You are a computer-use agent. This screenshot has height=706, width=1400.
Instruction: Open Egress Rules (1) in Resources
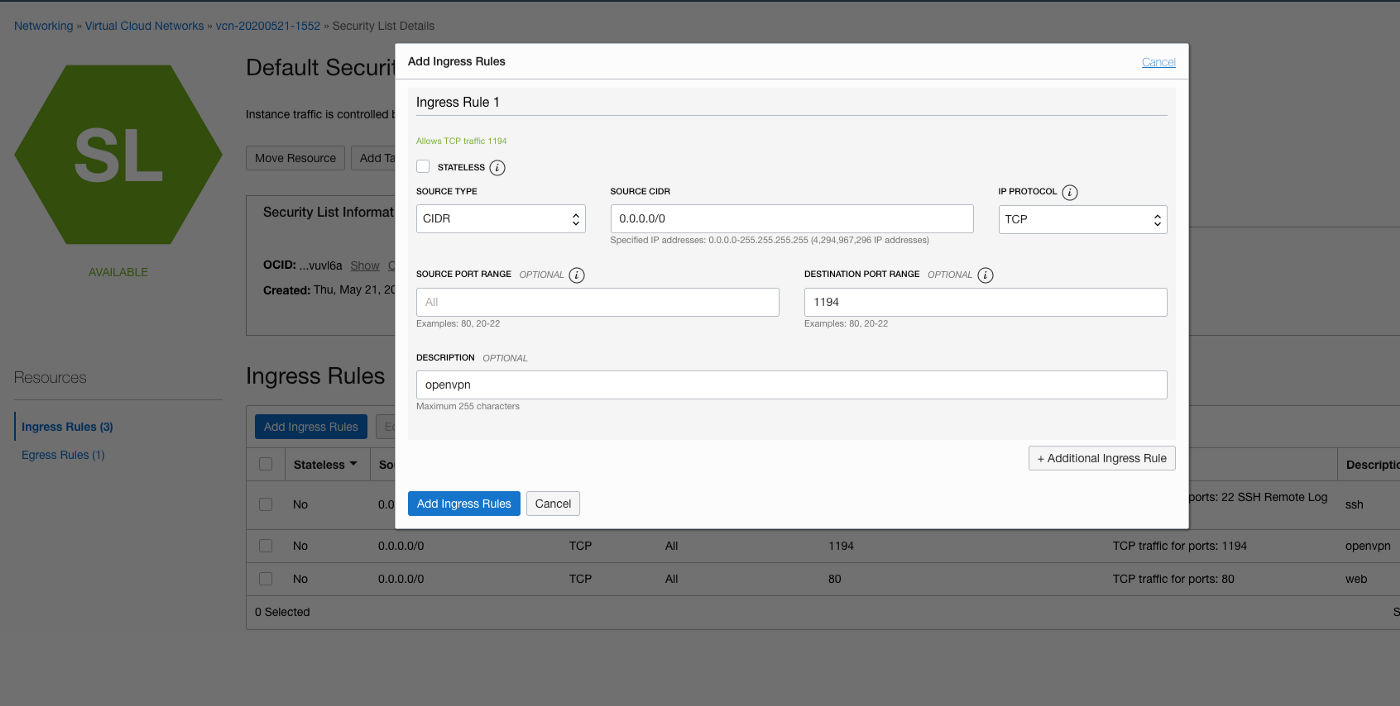coord(63,455)
